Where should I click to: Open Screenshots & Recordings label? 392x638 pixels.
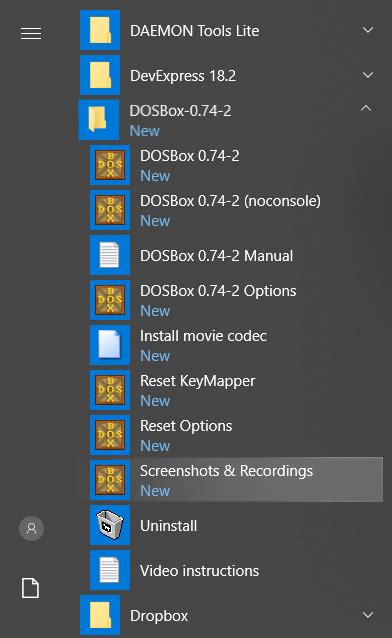click(227, 471)
